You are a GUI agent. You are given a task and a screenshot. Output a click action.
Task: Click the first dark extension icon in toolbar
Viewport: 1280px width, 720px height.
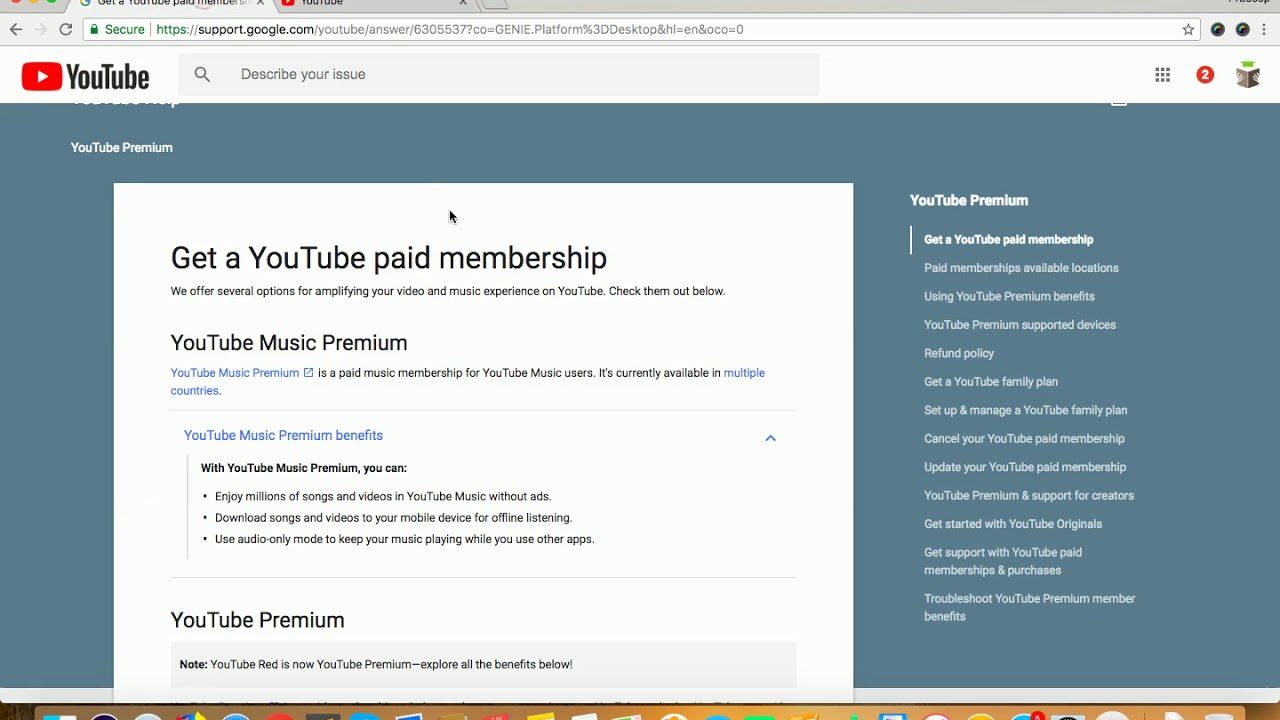tap(1217, 29)
